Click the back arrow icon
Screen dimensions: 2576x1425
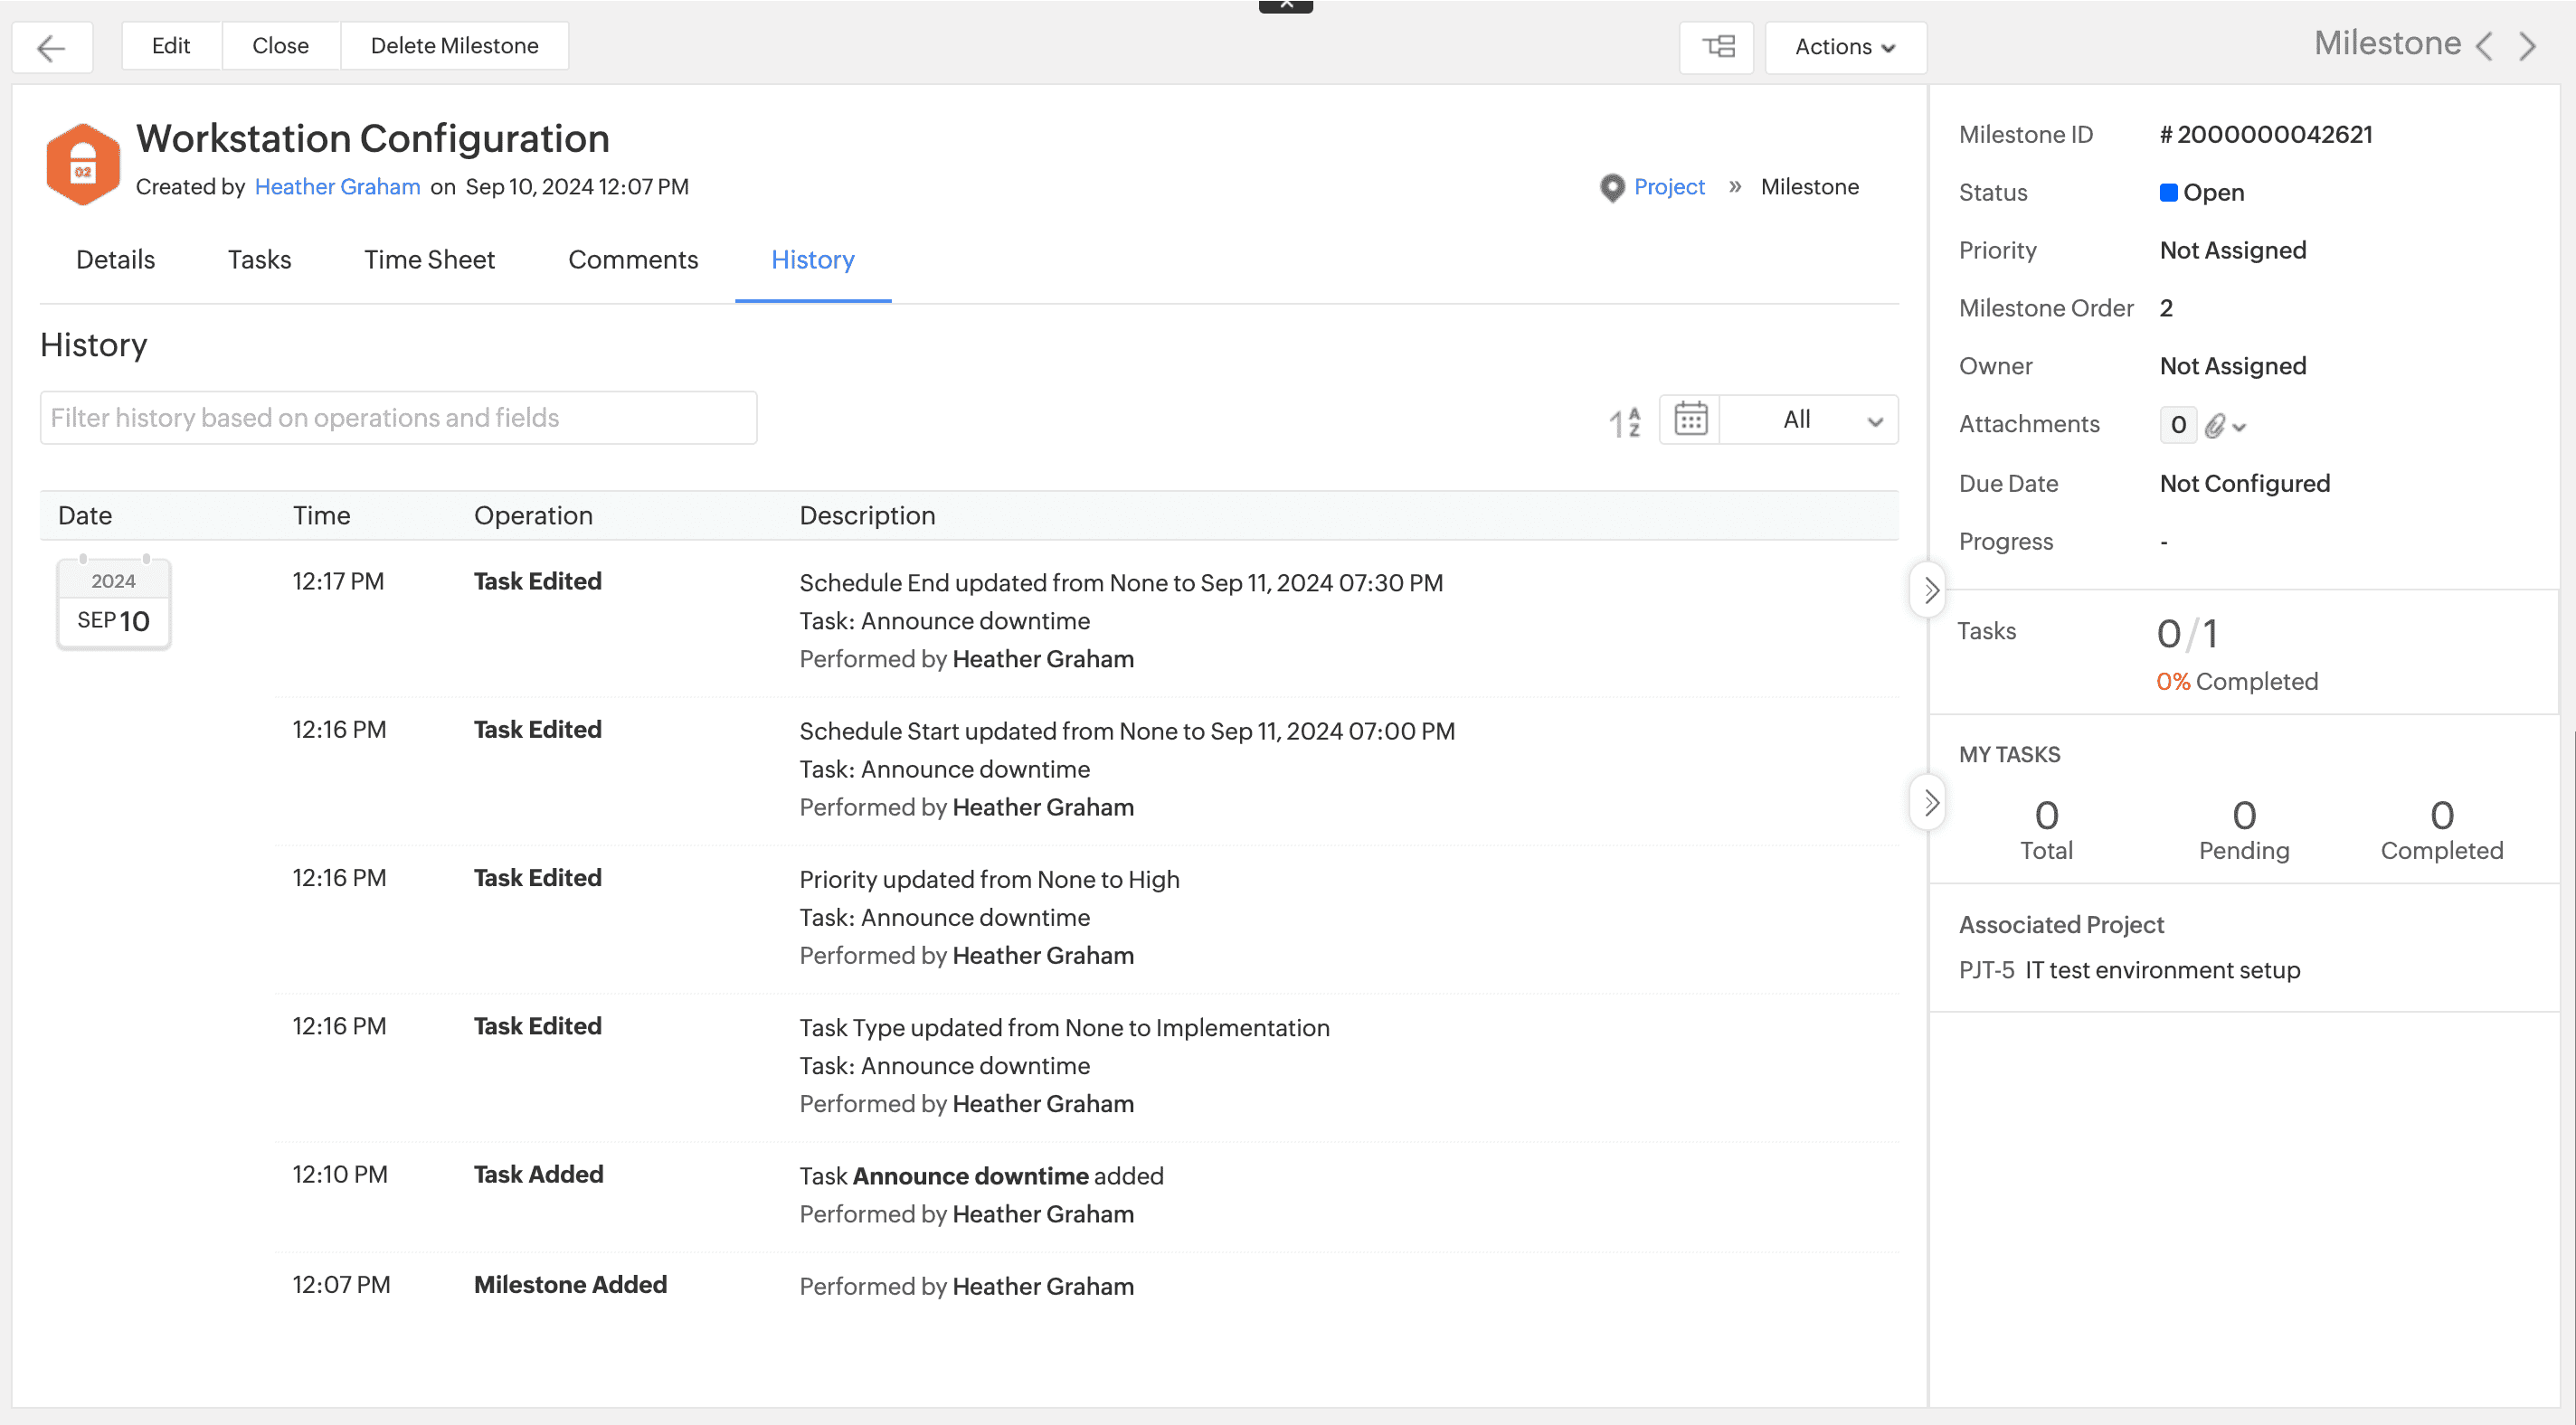(x=51, y=47)
